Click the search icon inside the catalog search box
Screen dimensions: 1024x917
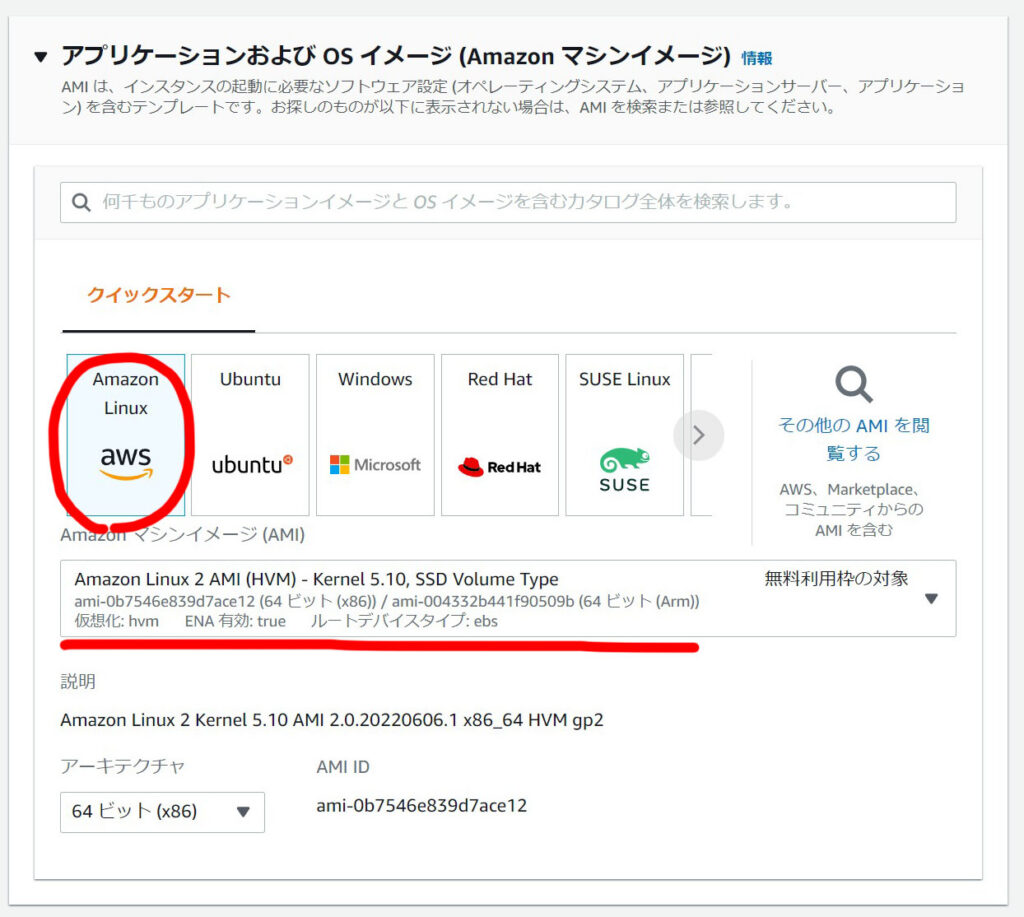coord(82,202)
